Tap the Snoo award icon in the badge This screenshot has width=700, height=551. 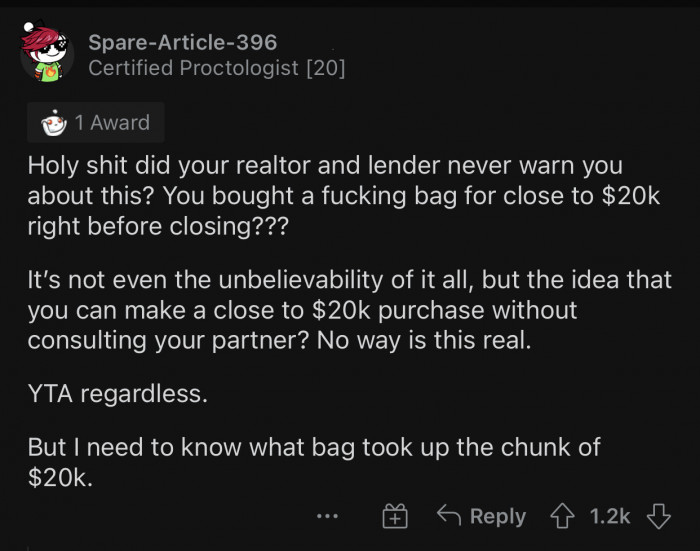pos(53,123)
